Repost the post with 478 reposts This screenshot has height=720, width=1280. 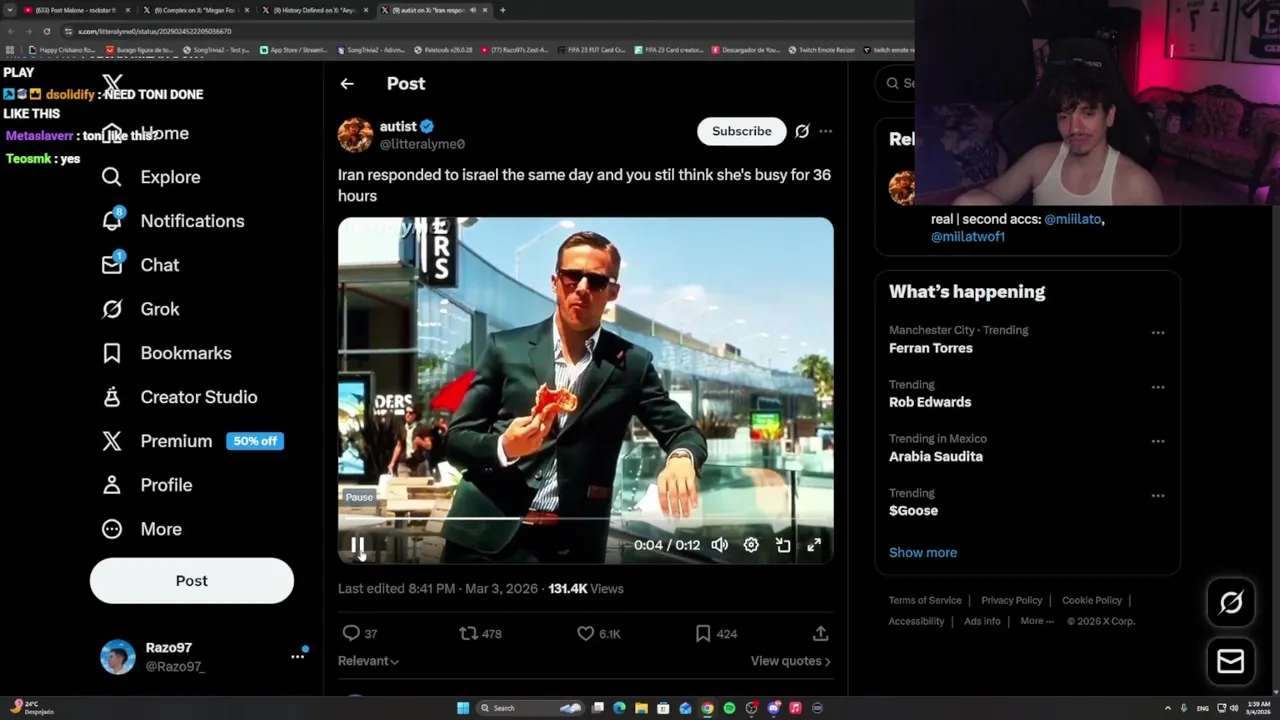click(480, 634)
